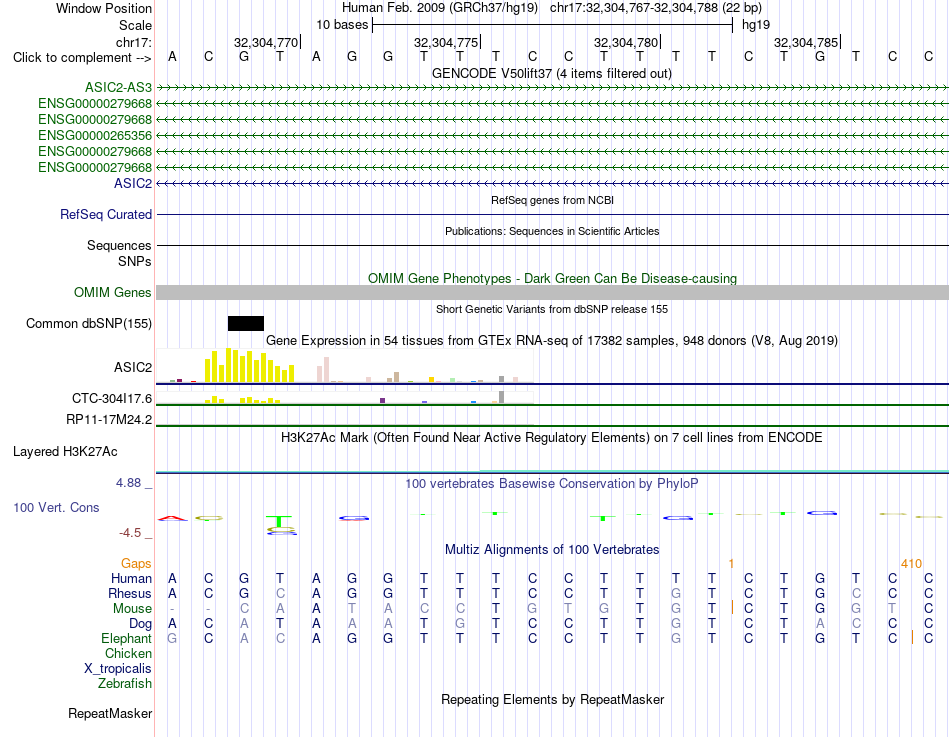
Task: Click the RepeatMasker track label
Action: 110,714
